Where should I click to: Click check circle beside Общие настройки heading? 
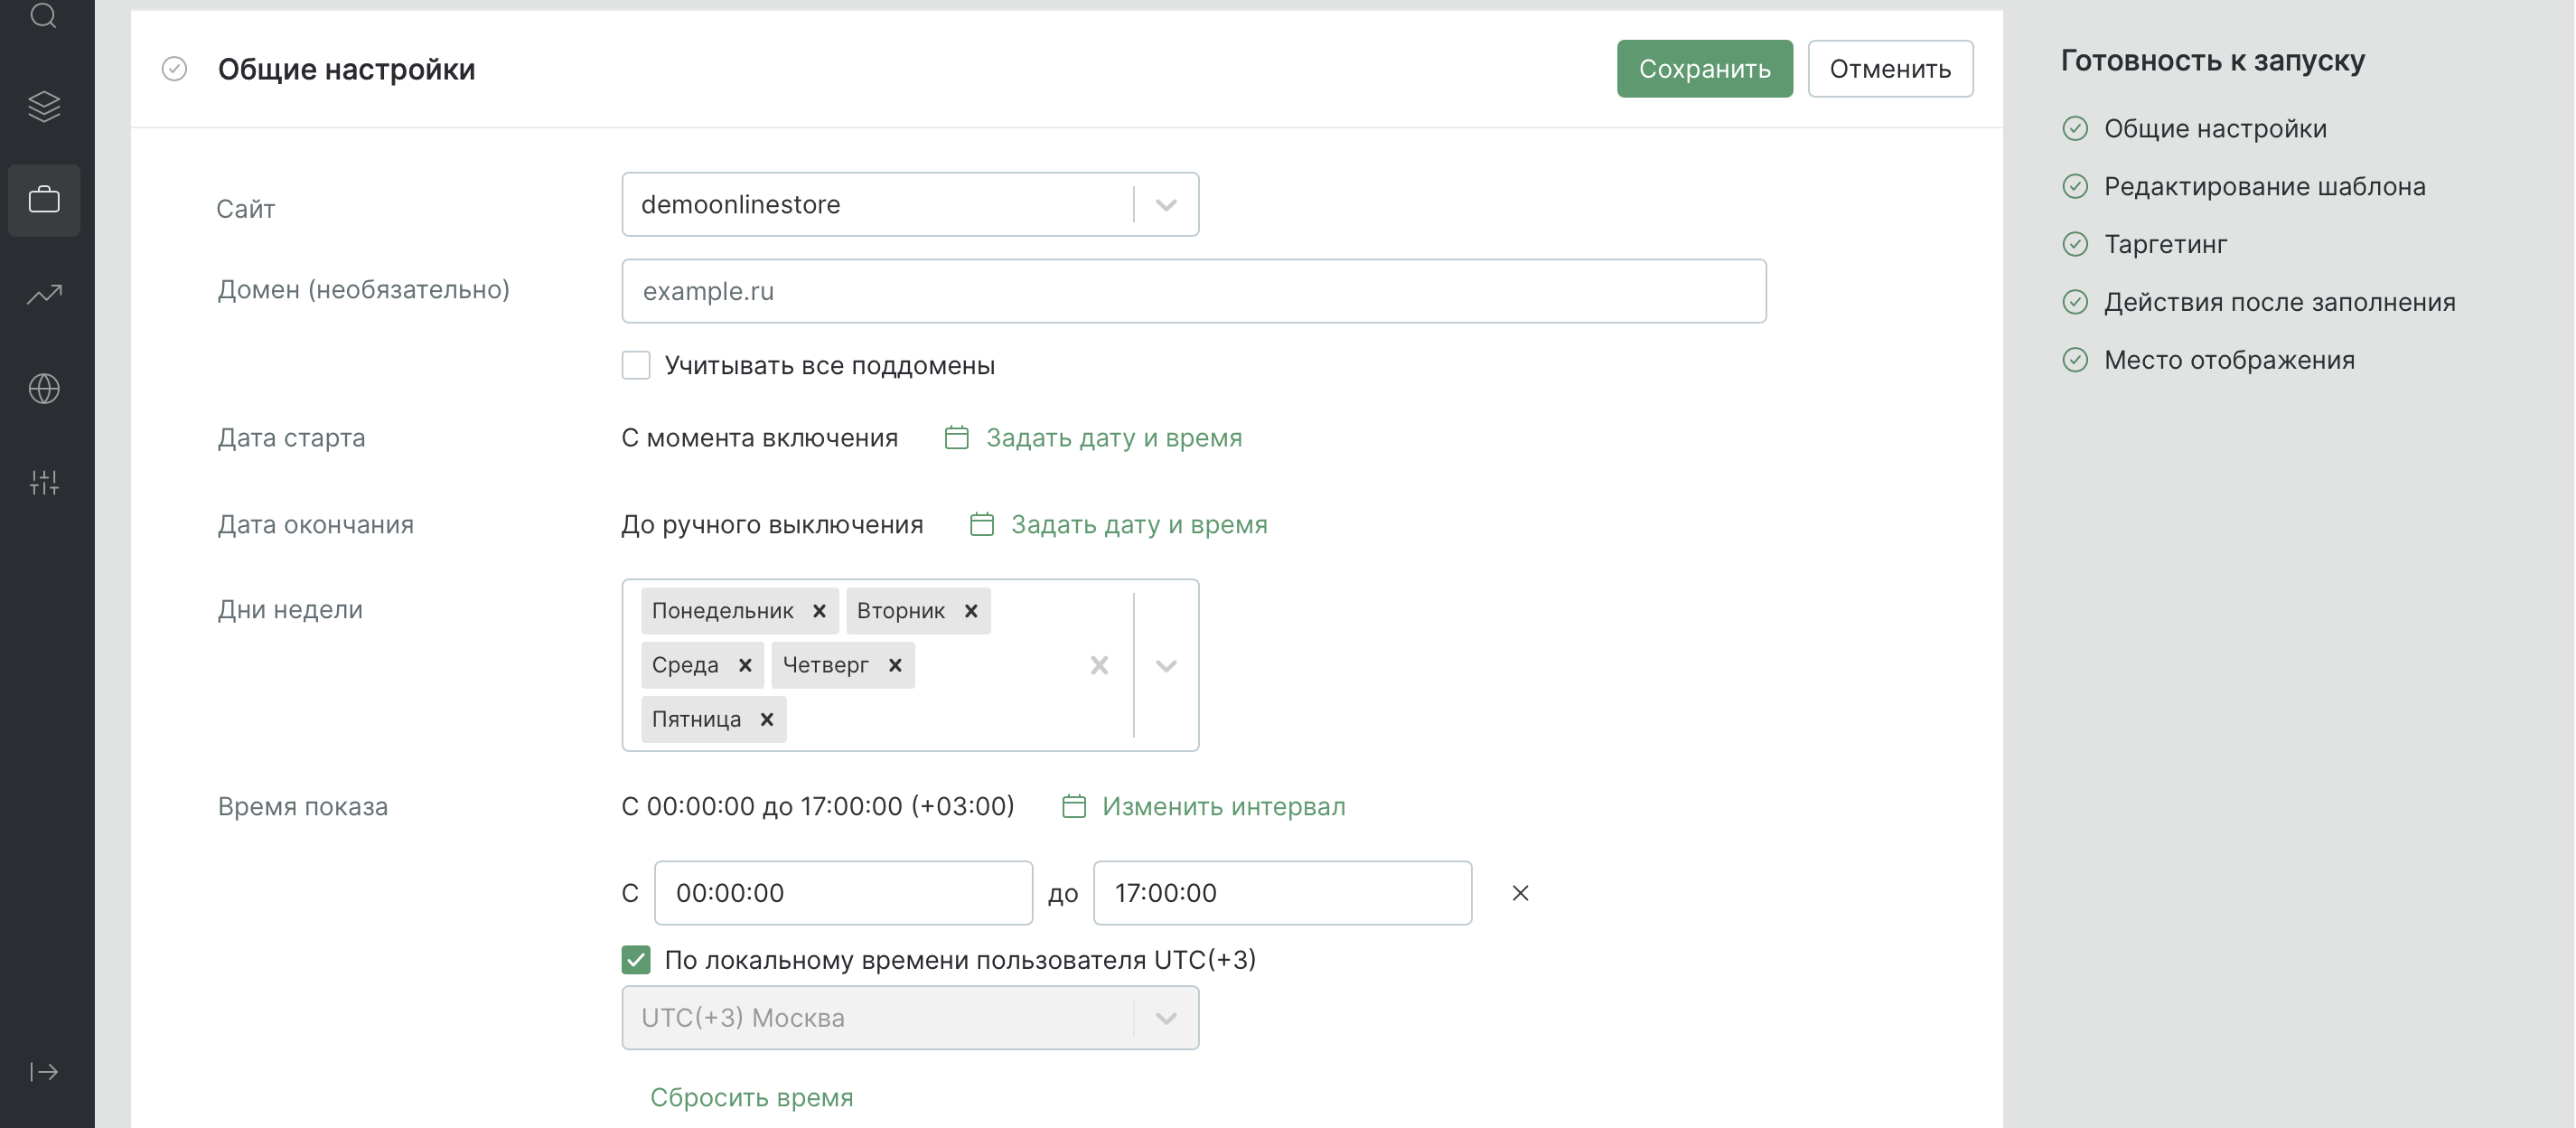click(x=174, y=69)
